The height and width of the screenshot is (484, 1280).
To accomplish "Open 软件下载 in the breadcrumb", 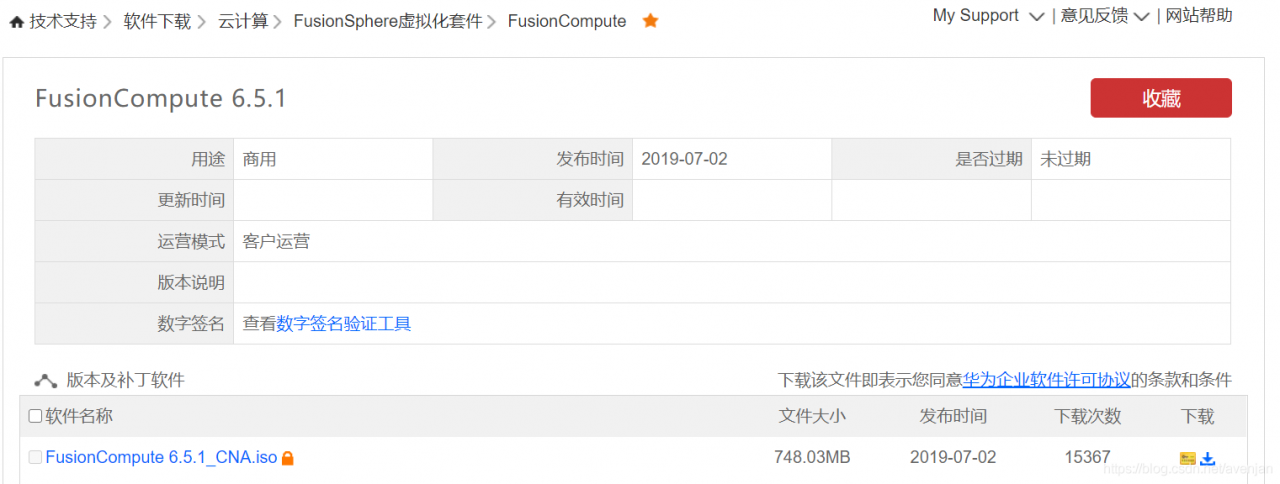I will click(157, 21).
